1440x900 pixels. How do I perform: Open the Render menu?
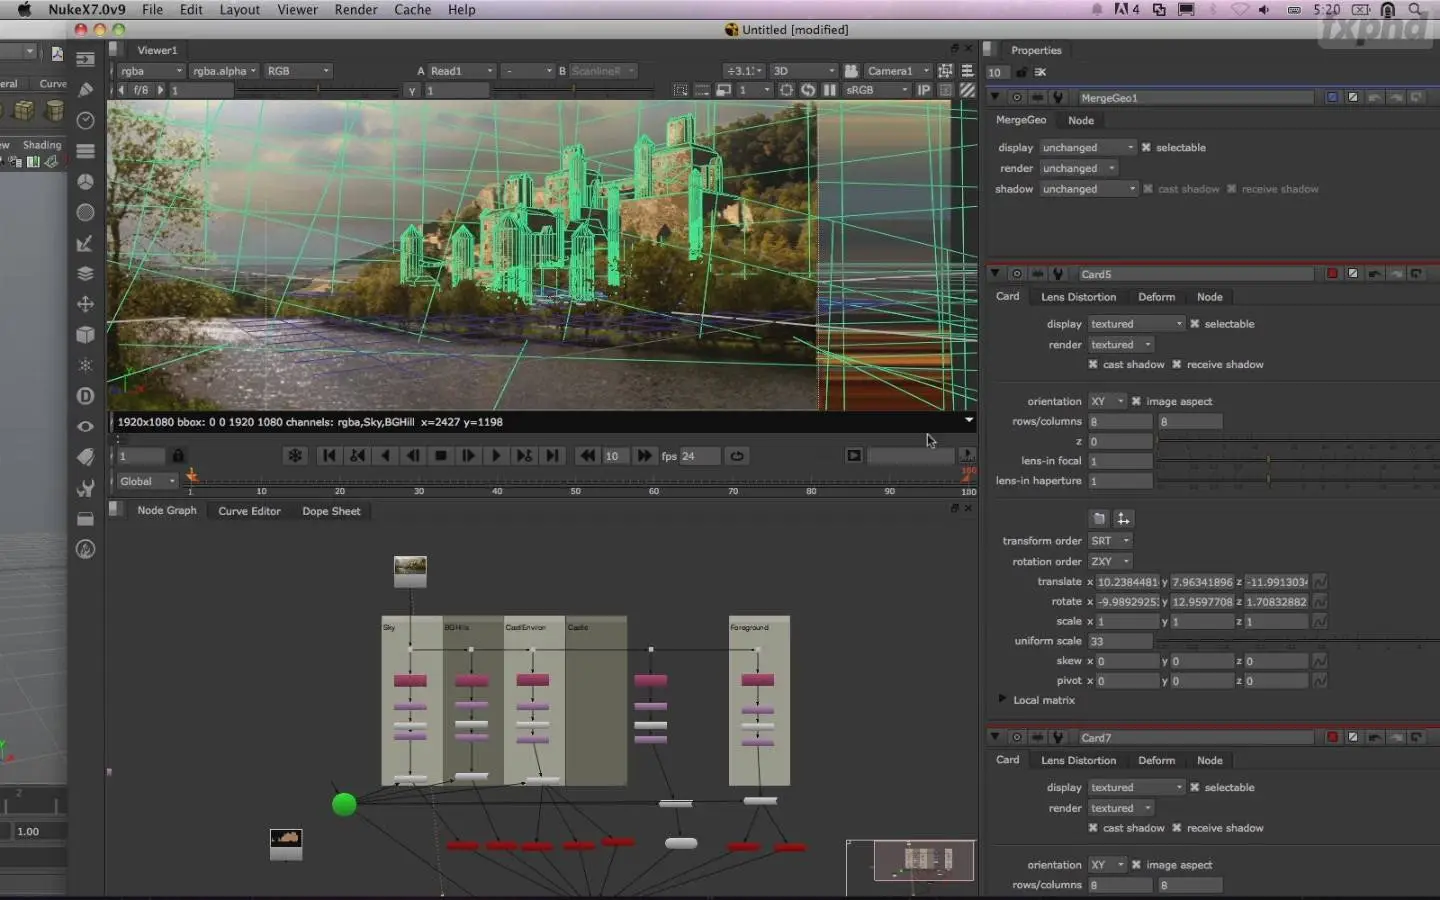(356, 10)
